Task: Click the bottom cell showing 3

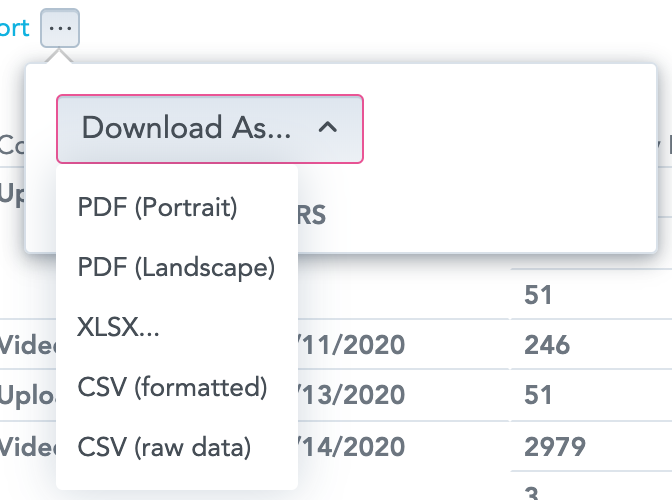Action: point(530,490)
